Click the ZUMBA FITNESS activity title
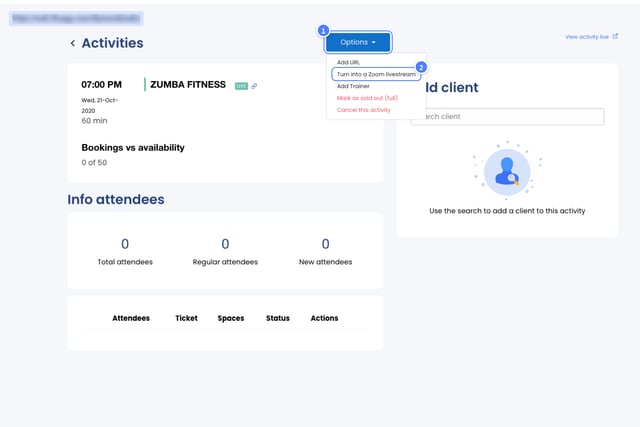The image size is (640, 427). [x=188, y=85]
